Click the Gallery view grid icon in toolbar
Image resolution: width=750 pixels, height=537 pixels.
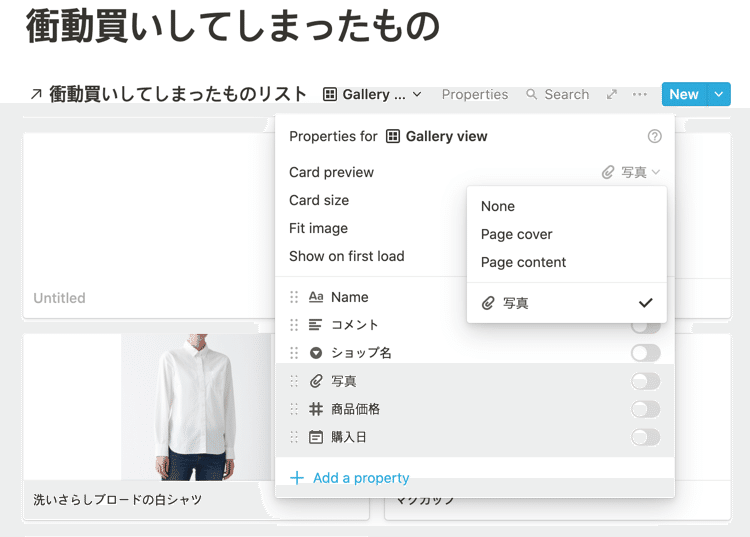330,94
